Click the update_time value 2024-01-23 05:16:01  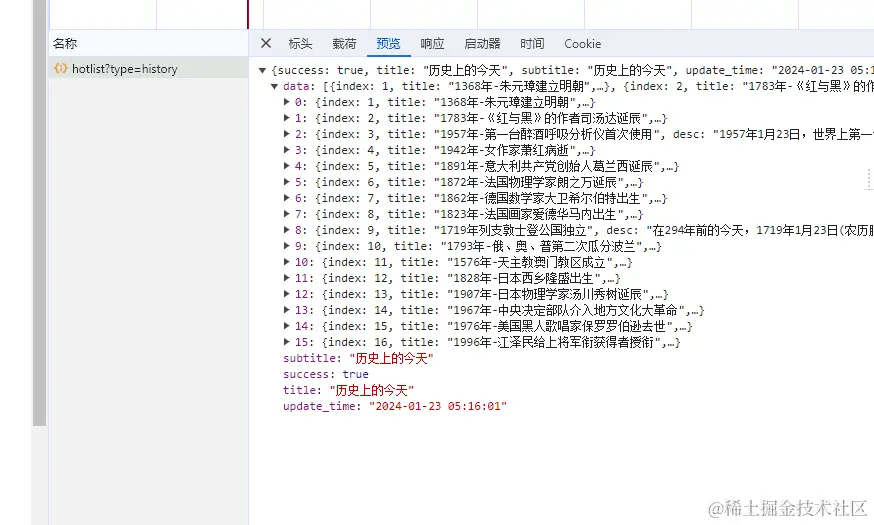tap(438, 406)
